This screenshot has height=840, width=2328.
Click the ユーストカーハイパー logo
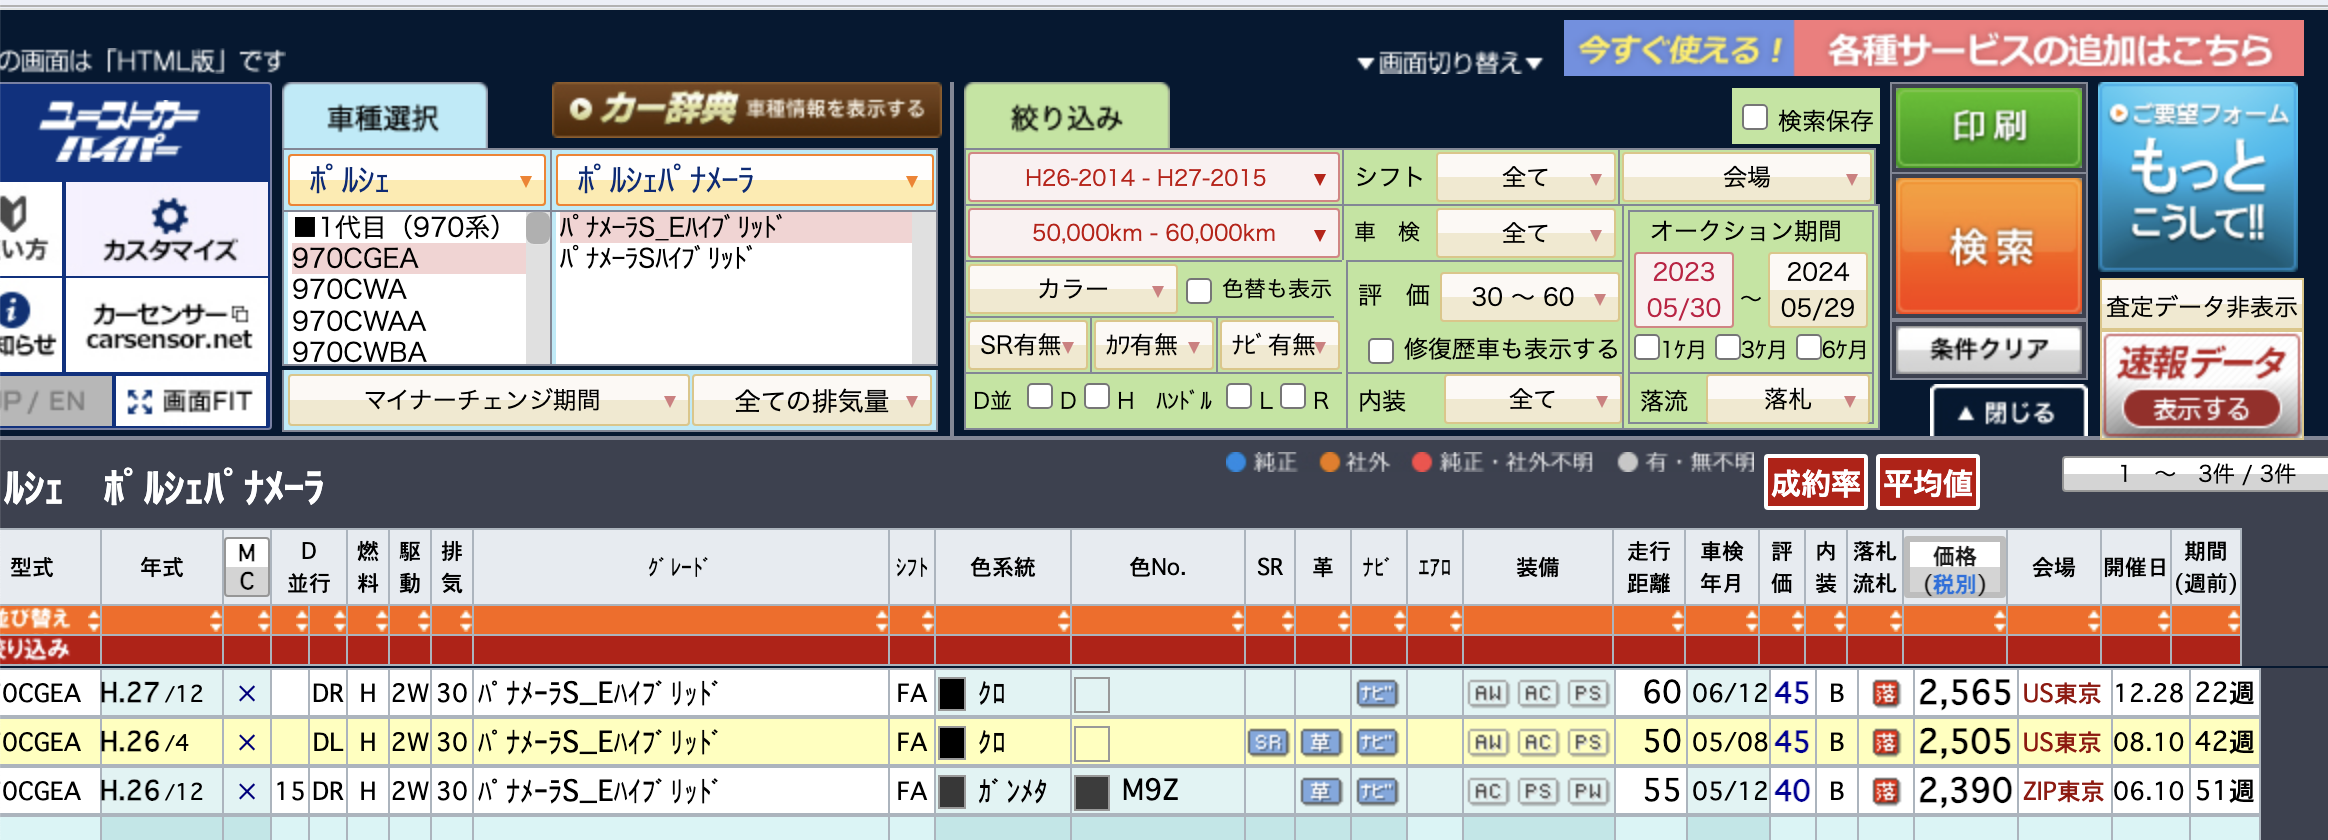(119, 132)
